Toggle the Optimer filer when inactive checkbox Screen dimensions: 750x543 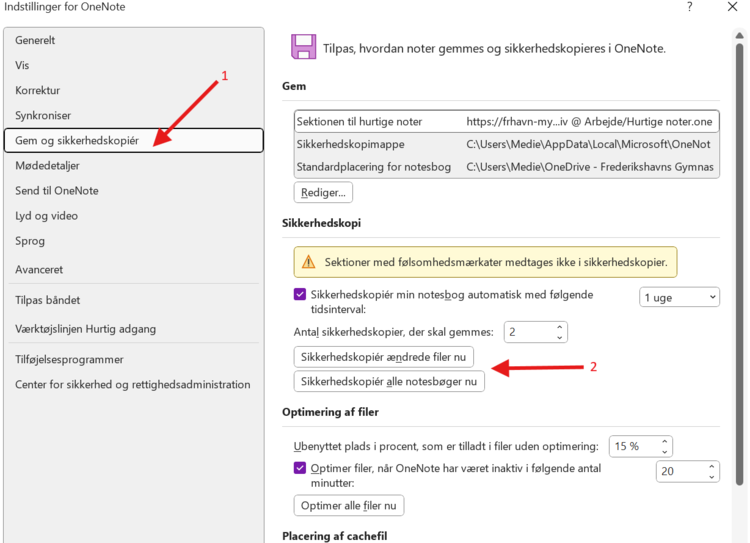(x=300, y=467)
